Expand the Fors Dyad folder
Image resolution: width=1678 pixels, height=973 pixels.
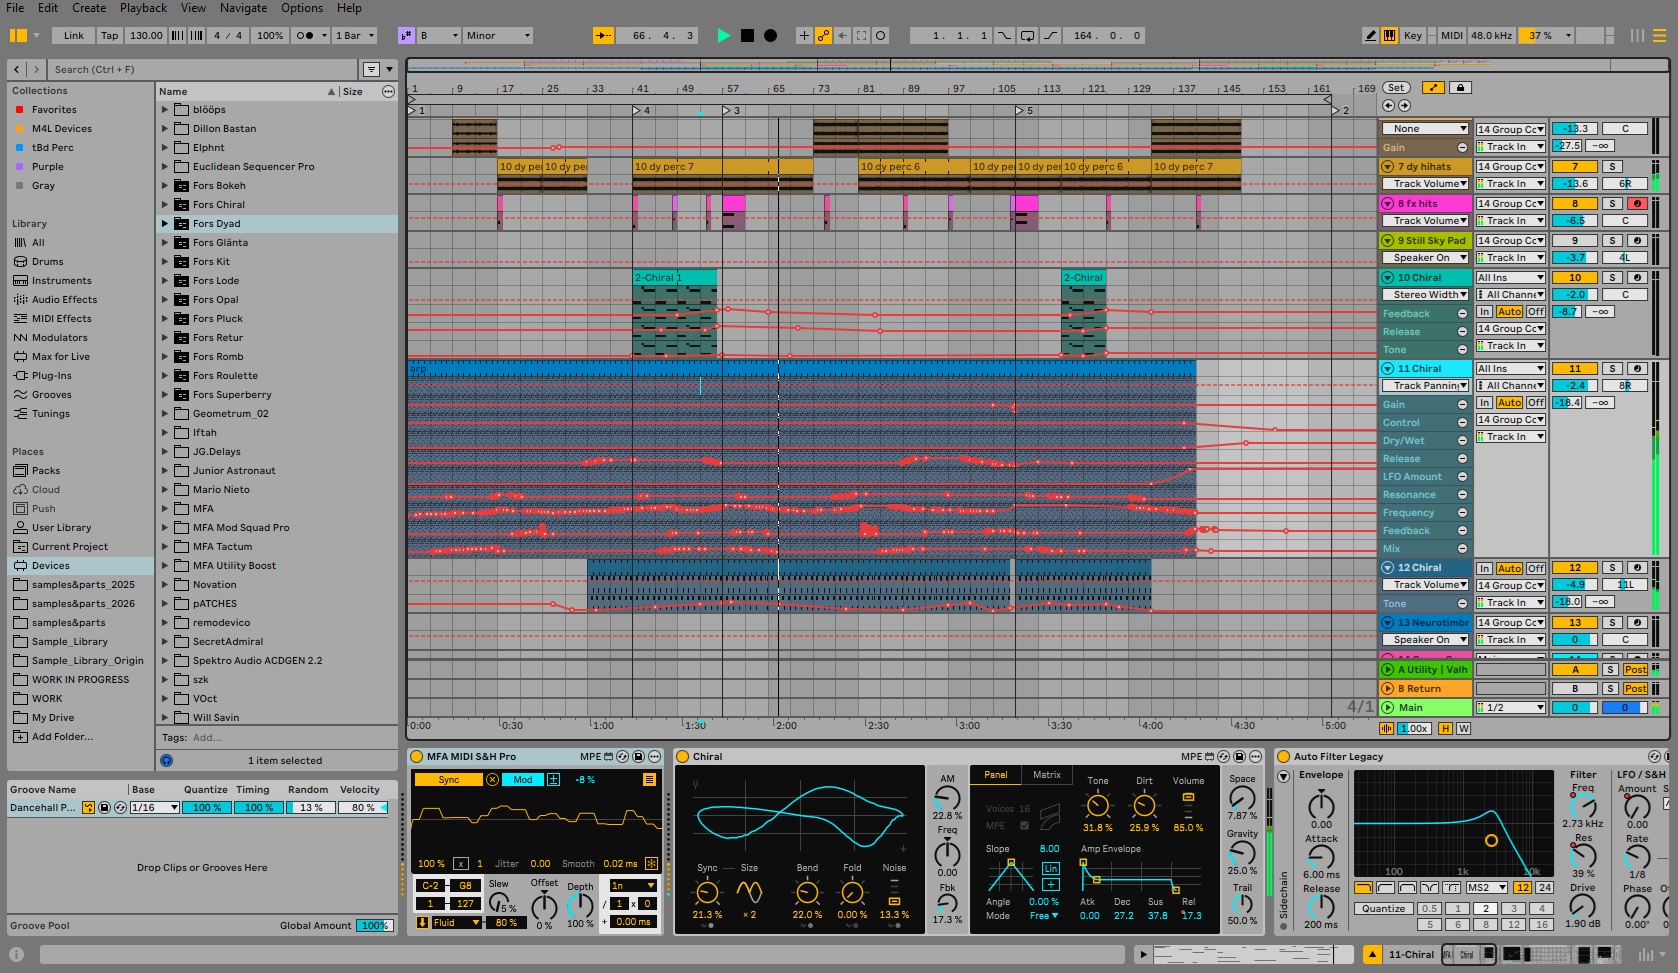[x=165, y=224]
